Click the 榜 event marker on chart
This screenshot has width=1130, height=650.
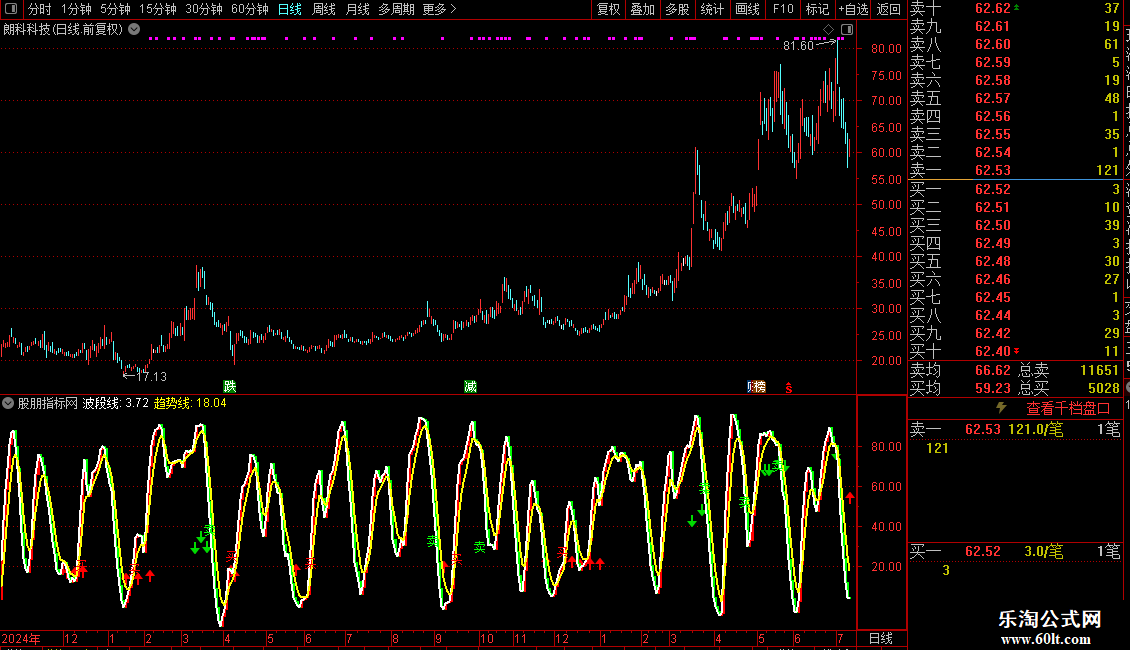(759, 387)
